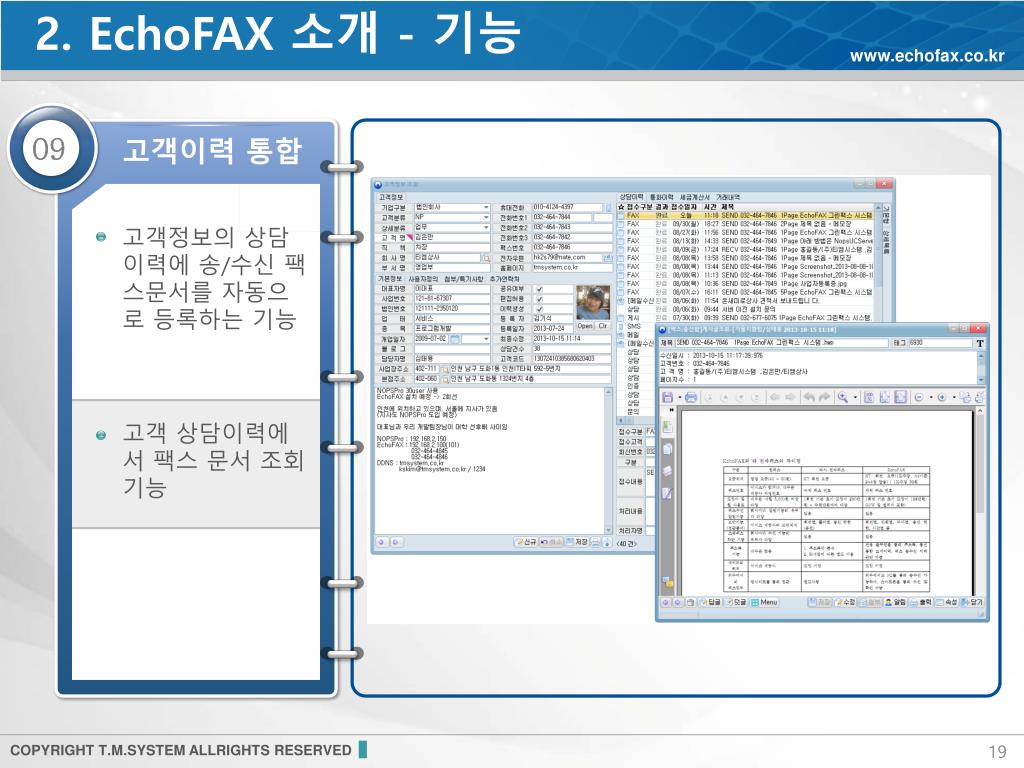Viewport: 1024px width, 768px height.
Task: Click the email send icon next to 전자우편
Action: 608,258
